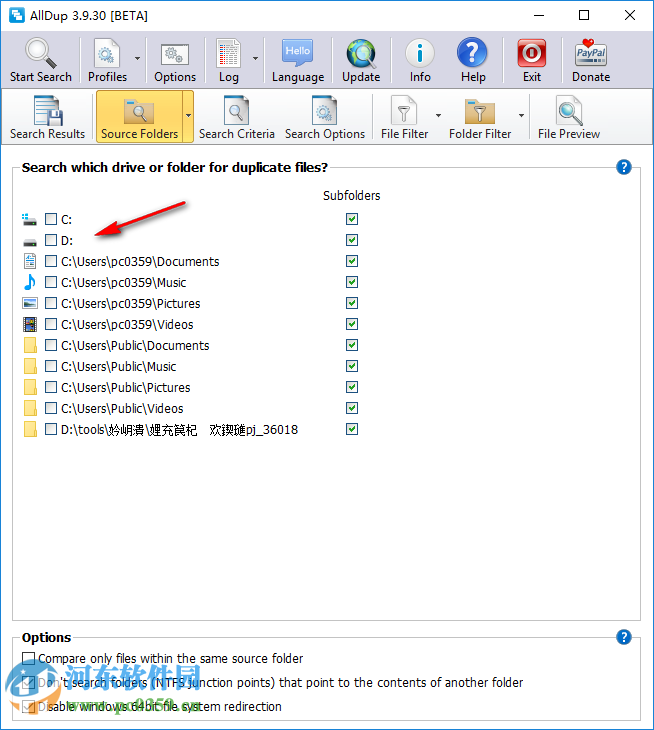Image resolution: width=654 pixels, height=730 pixels.
Task: Uncheck Subfolders for Public\Pictures
Action: coord(352,387)
